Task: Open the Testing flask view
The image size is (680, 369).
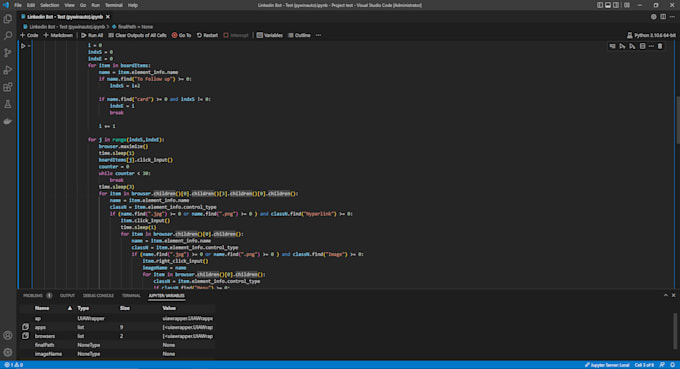Action: [8, 104]
